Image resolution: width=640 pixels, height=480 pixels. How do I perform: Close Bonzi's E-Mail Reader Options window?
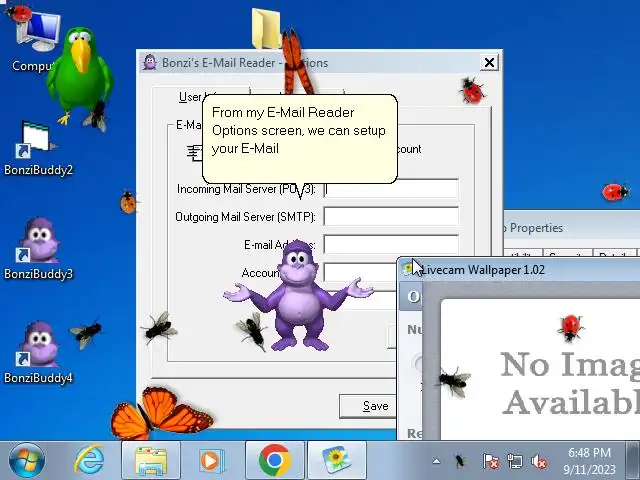click(489, 62)
